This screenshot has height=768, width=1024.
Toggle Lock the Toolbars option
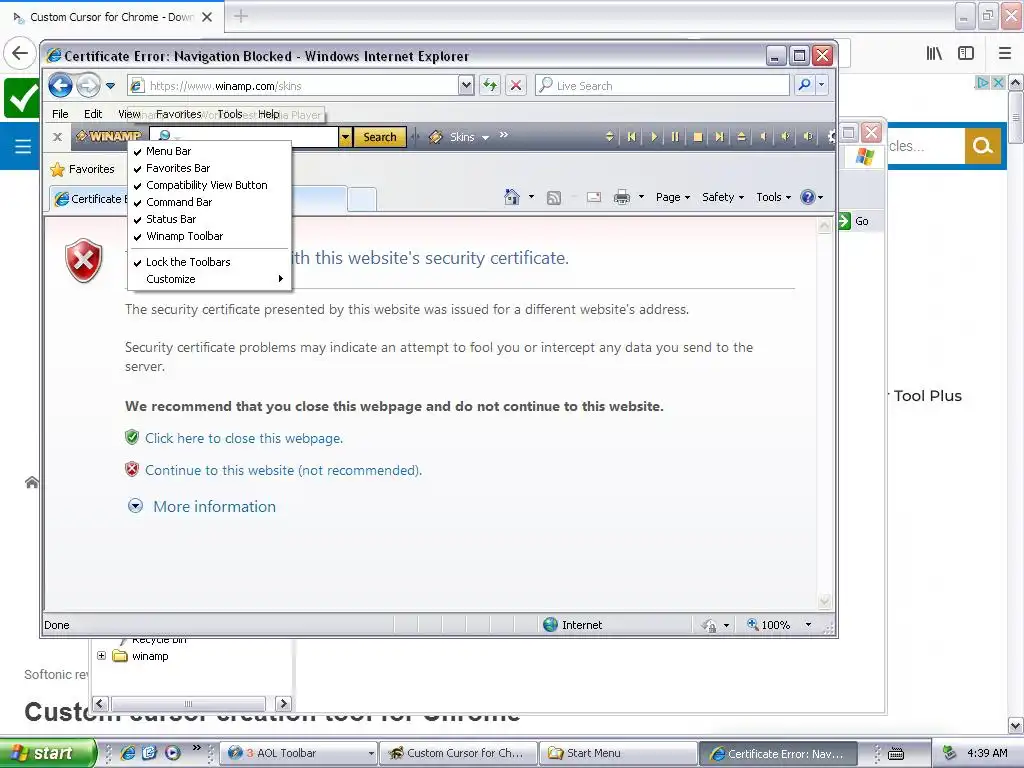[x=209, y=262]
